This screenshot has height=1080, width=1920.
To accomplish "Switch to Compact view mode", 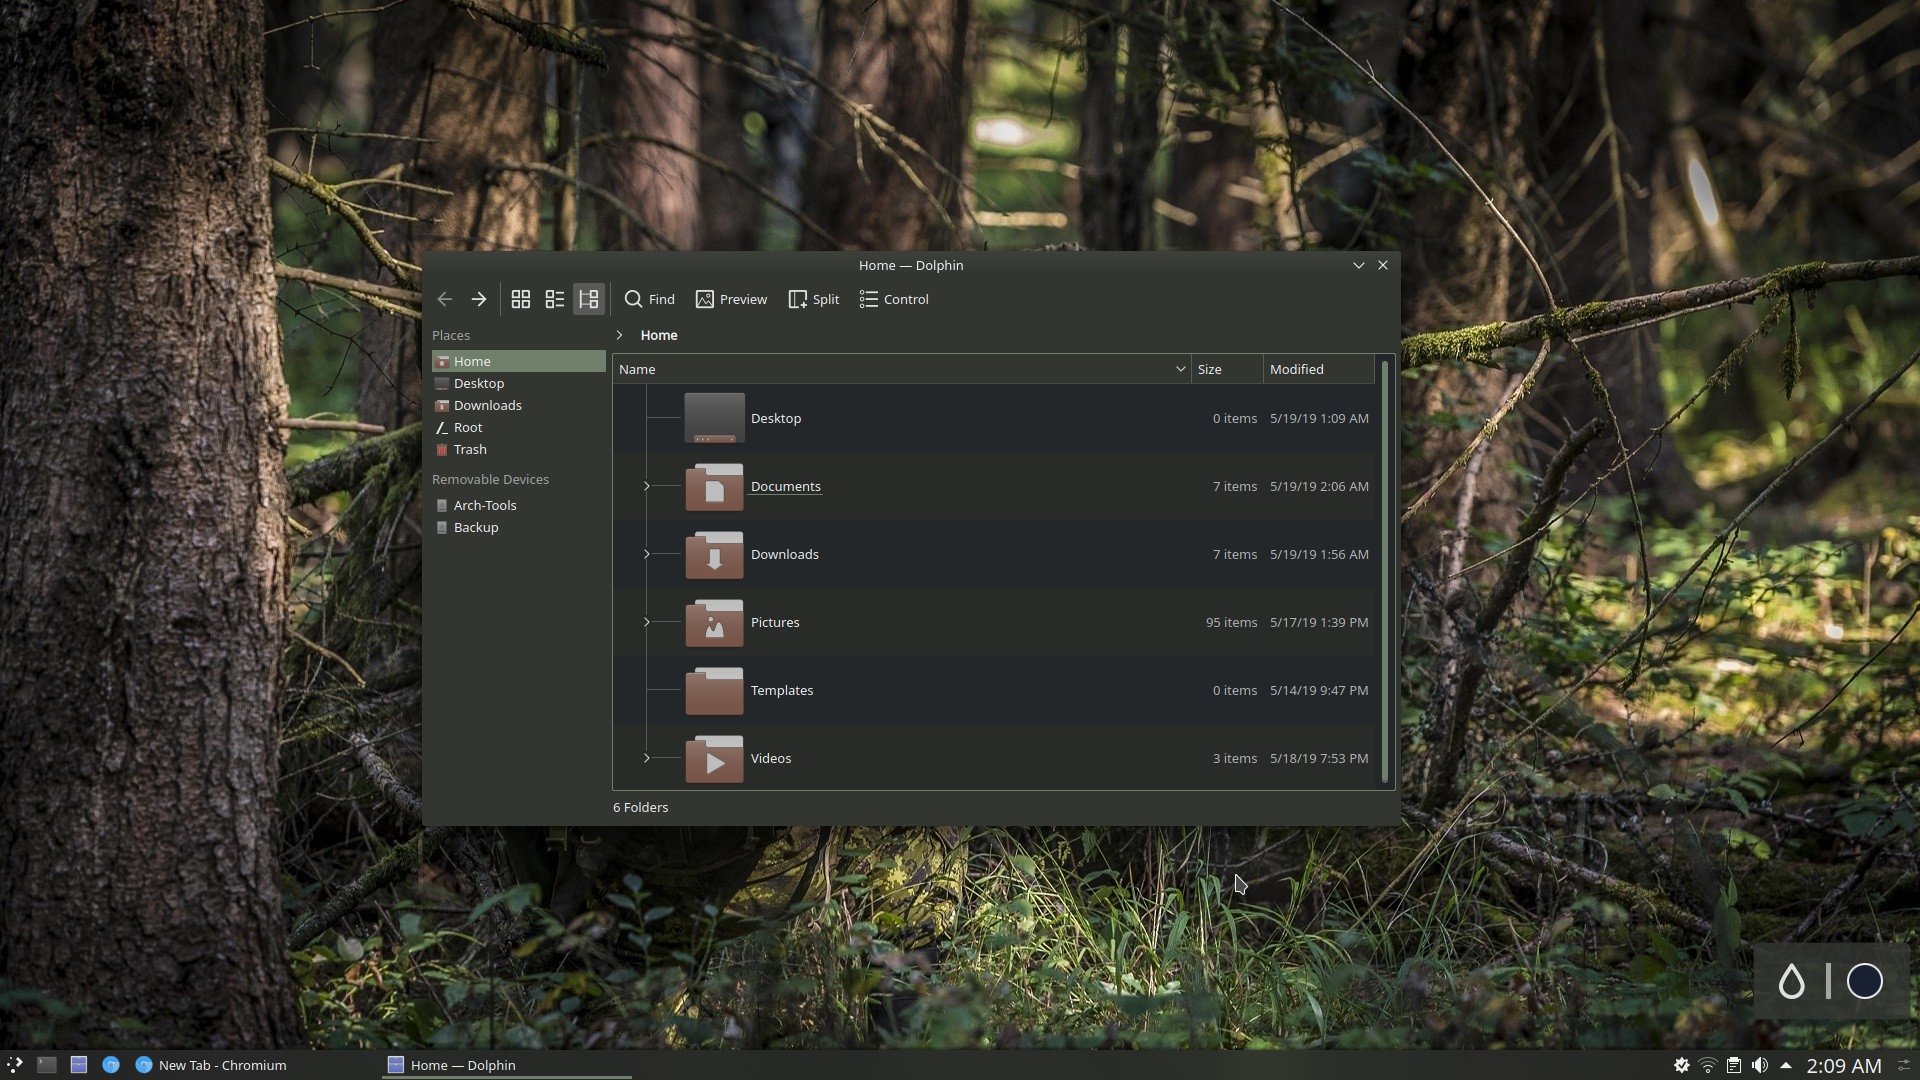I will [x=555, y=299].
